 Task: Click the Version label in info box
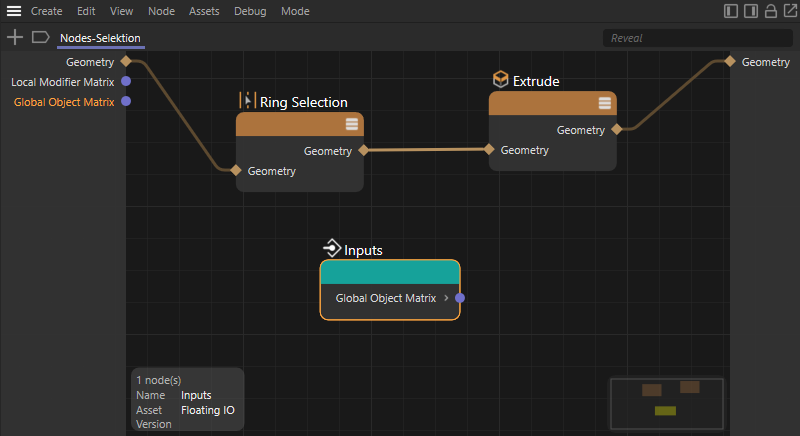point(154,424)
